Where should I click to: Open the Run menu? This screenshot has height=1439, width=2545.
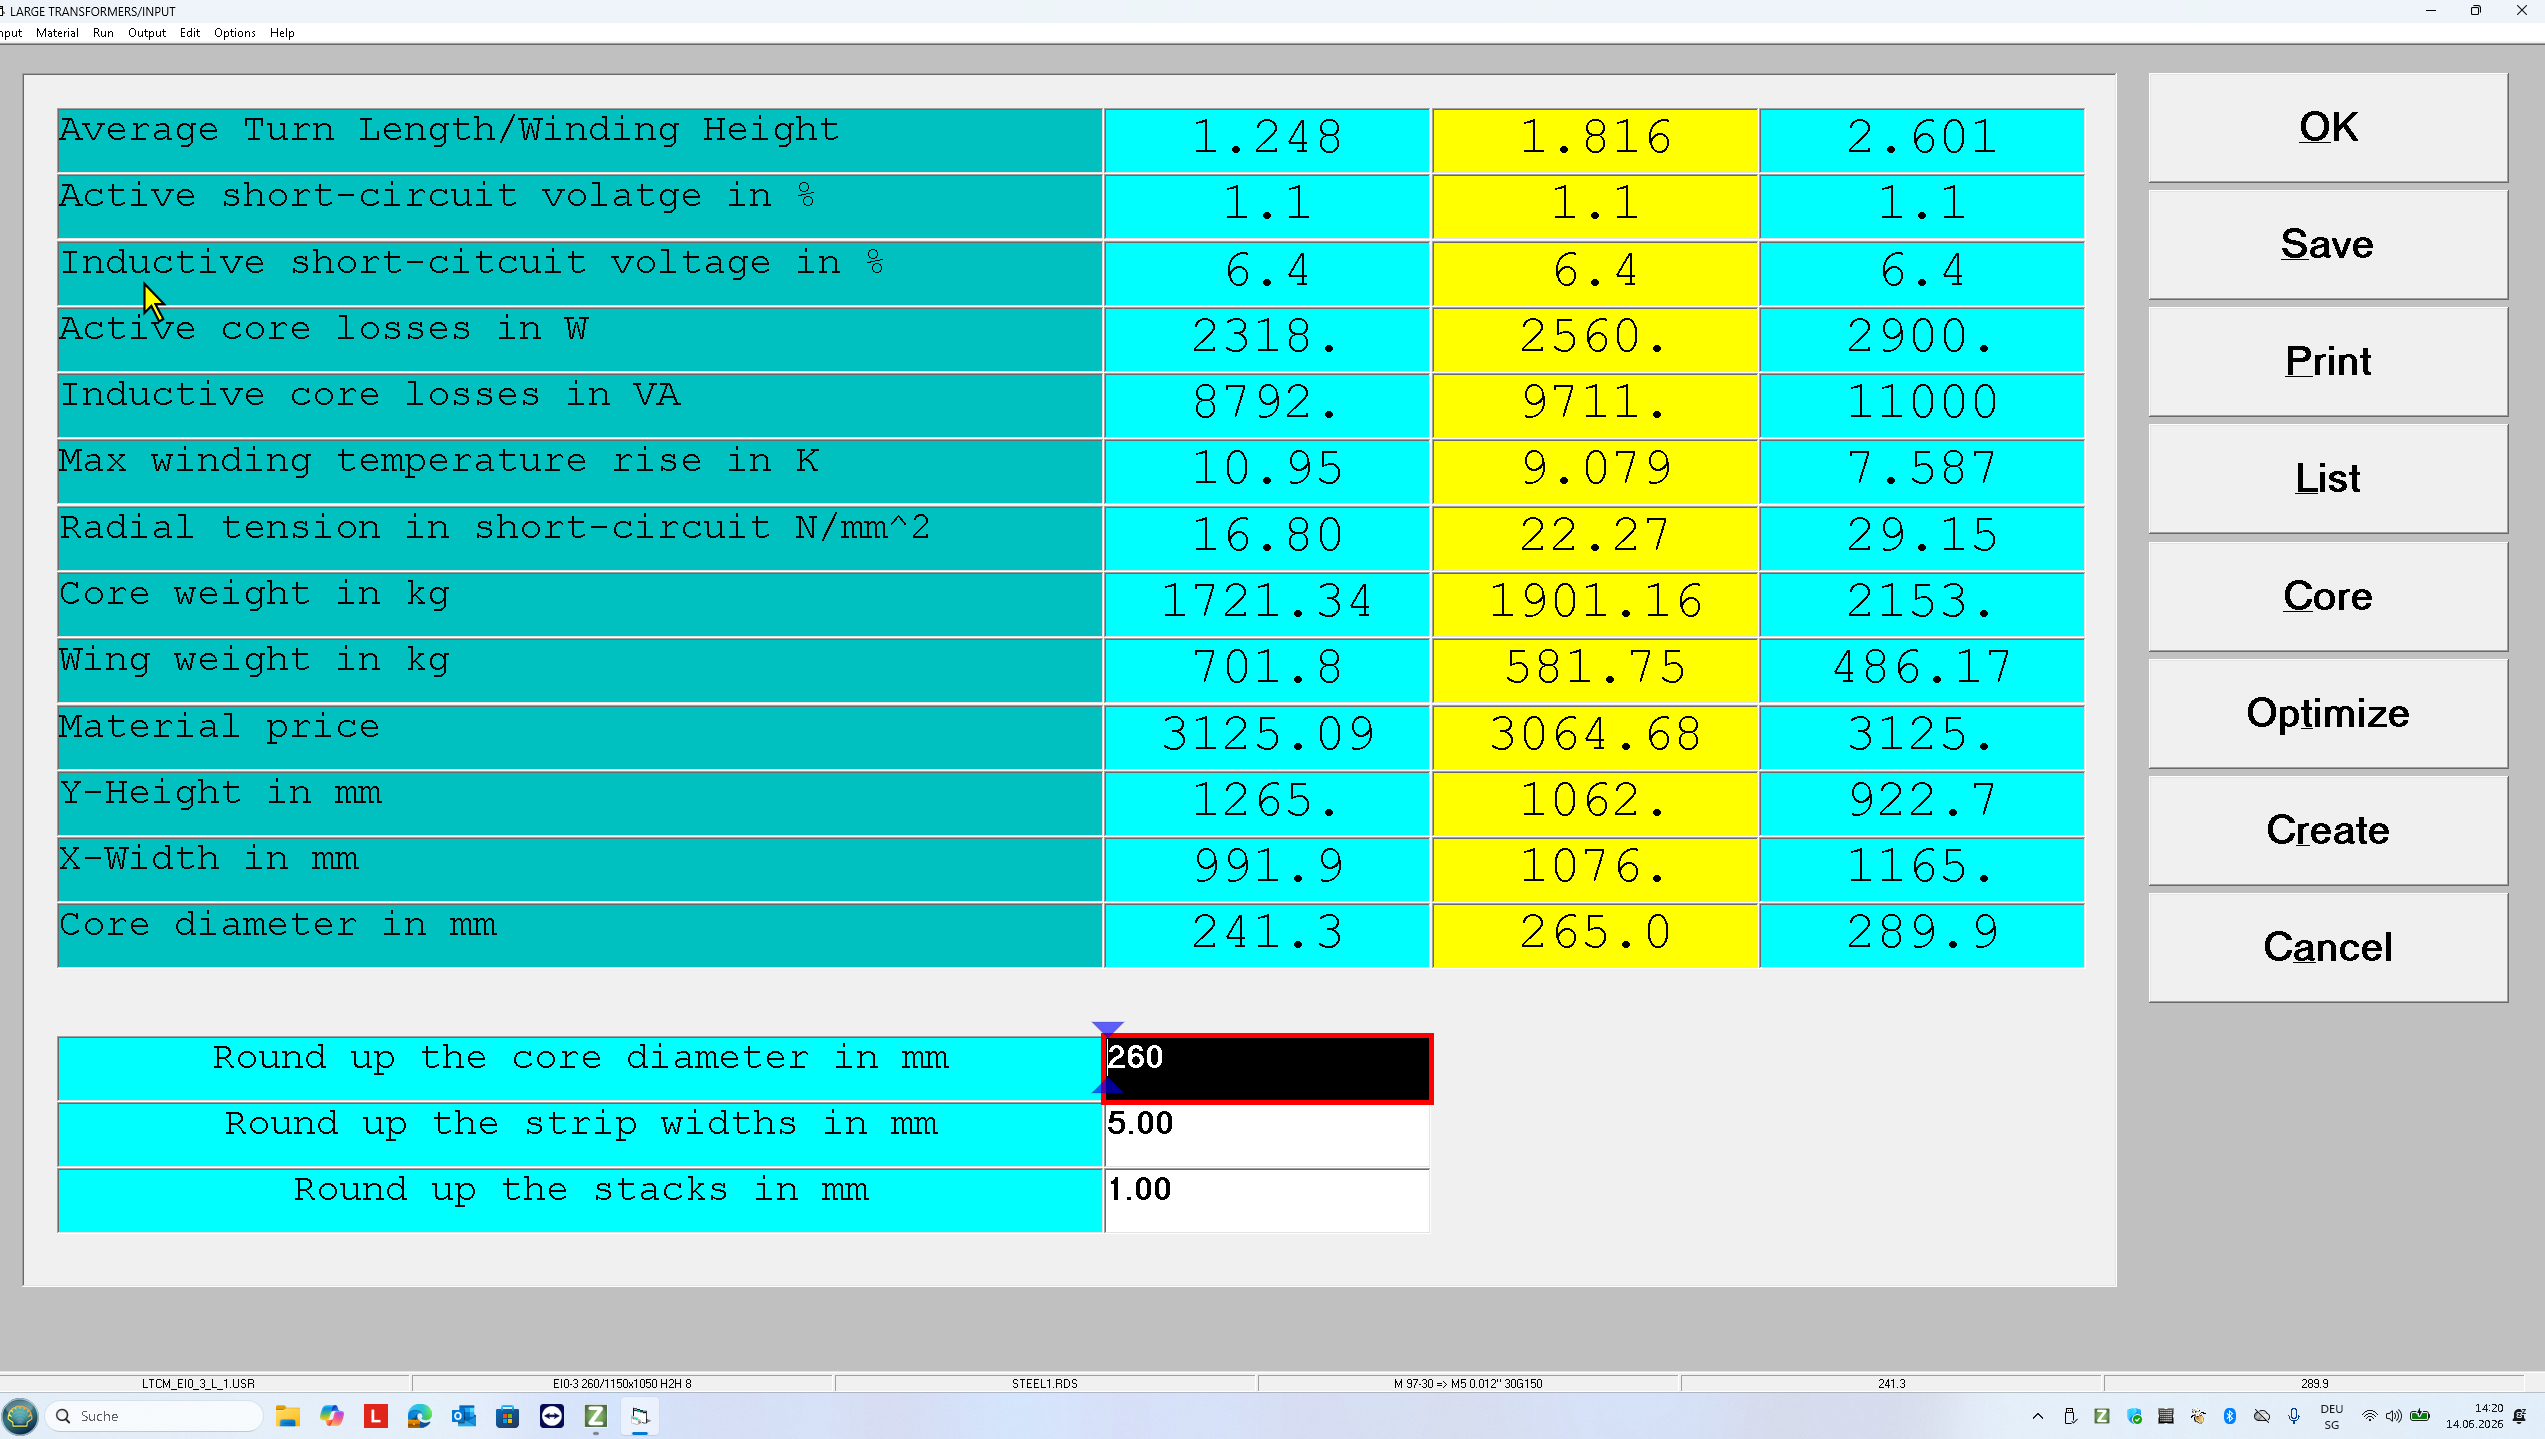(x=103, y=33)
